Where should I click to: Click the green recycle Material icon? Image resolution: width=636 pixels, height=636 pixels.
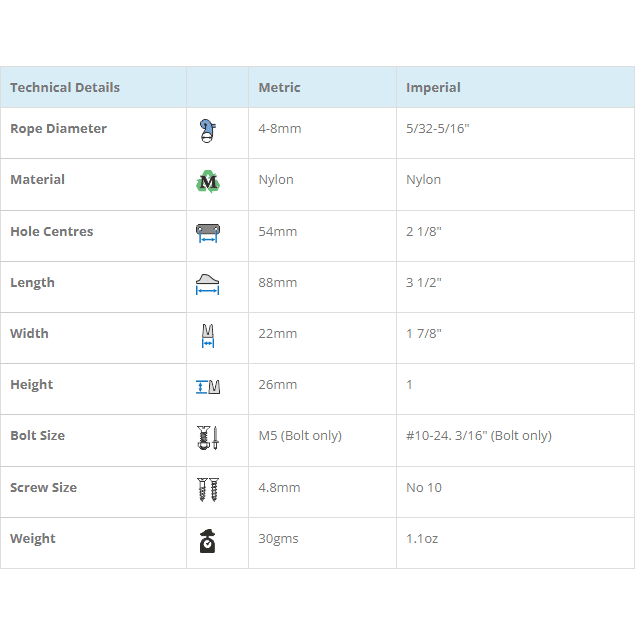(x=207, y=181)
